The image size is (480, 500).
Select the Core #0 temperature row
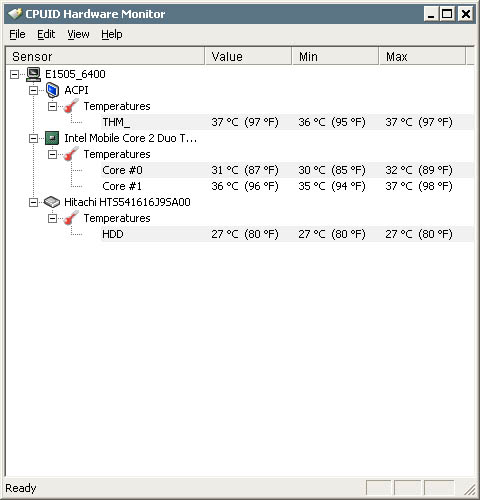pos(287,170)
